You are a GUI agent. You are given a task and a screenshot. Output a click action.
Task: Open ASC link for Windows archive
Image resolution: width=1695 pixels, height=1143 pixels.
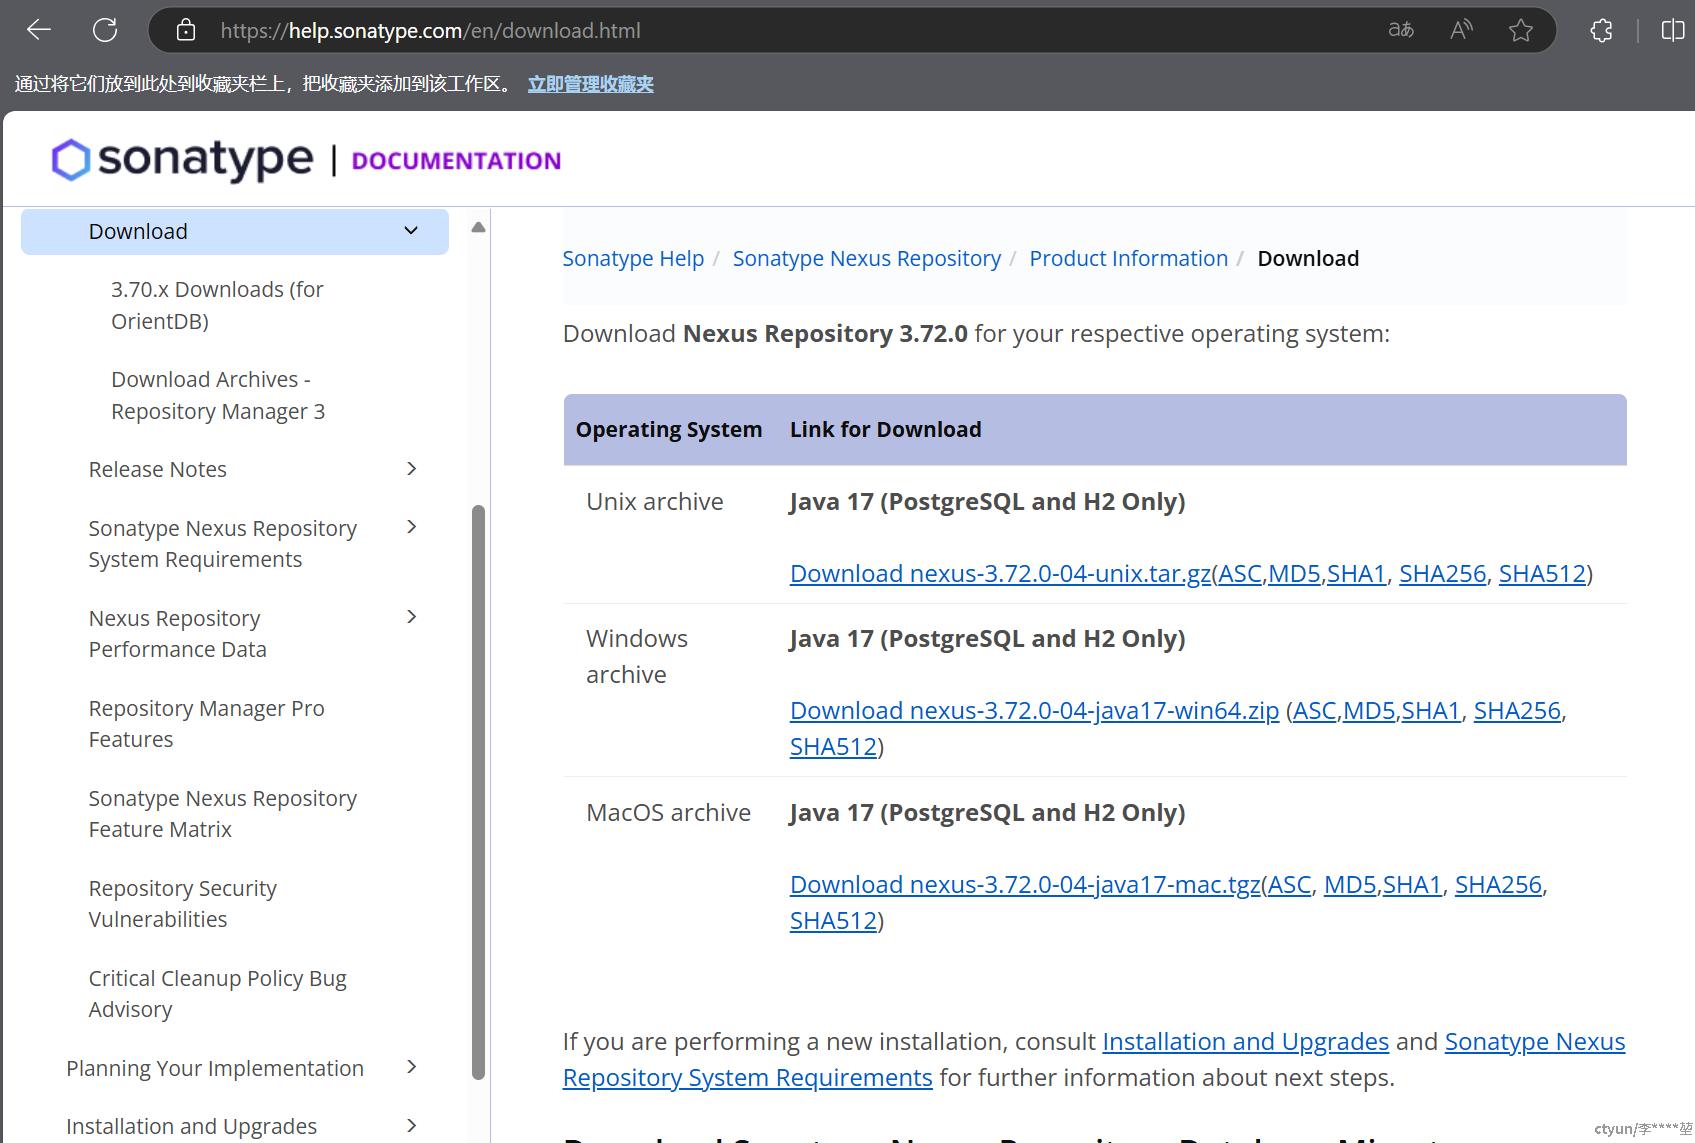tap(1315, 710)
